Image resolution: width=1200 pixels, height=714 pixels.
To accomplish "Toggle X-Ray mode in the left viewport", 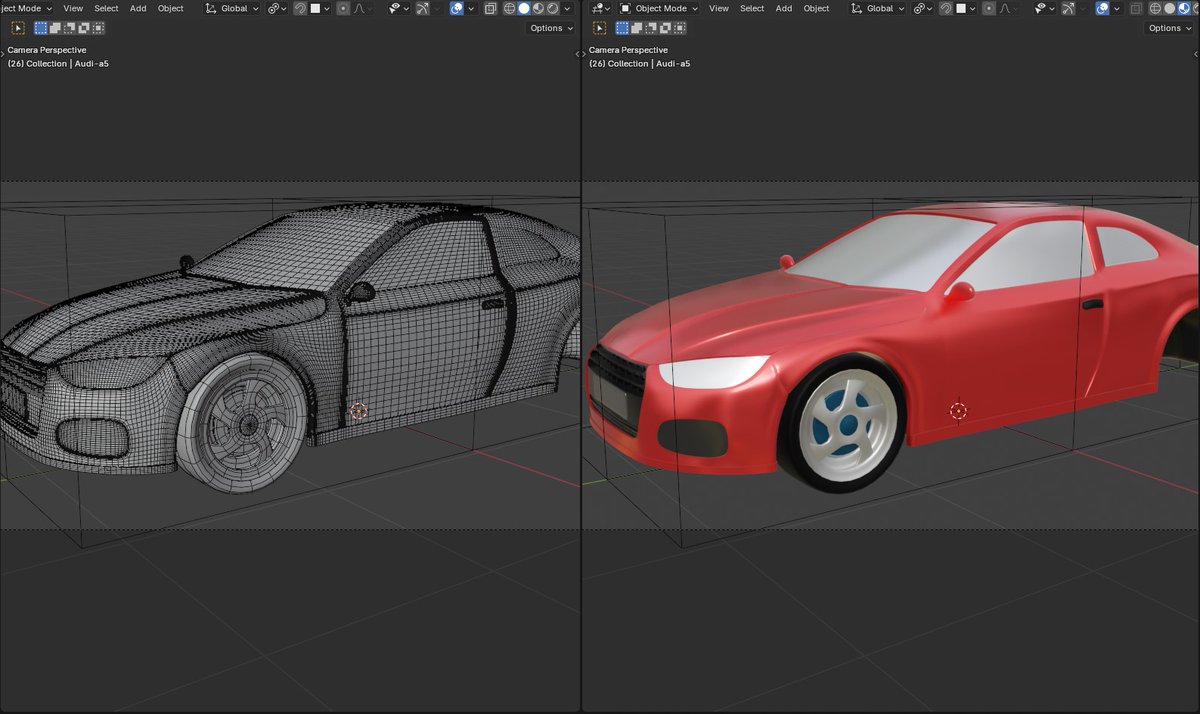I will [x=490, y=8].
